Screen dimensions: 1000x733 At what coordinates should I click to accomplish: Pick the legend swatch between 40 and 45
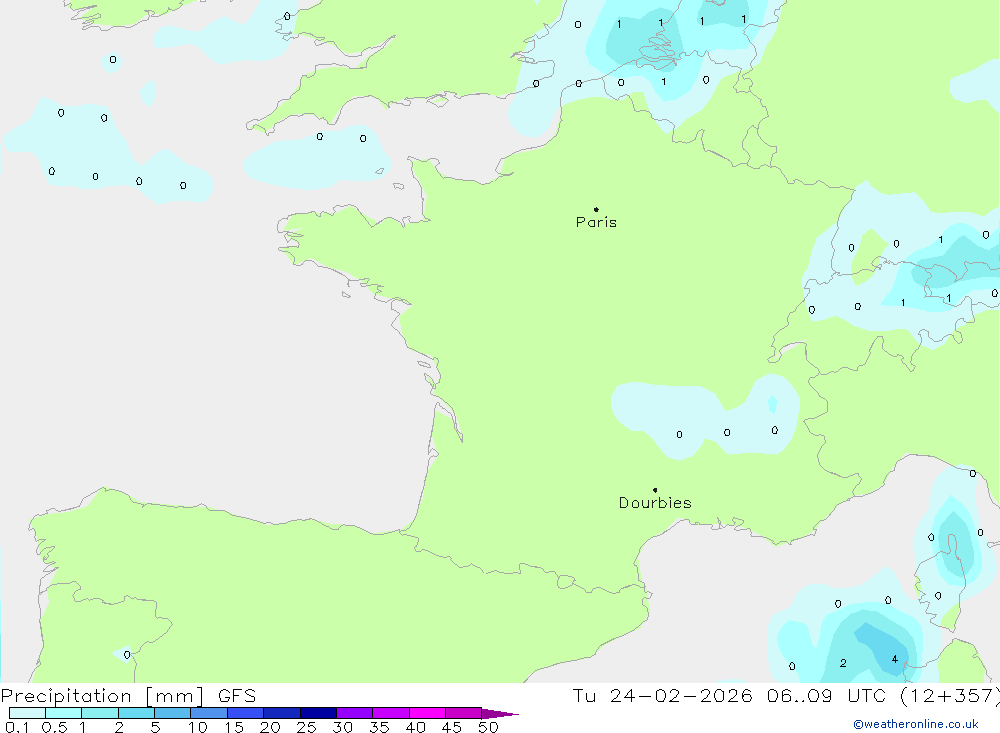[427, 713]
